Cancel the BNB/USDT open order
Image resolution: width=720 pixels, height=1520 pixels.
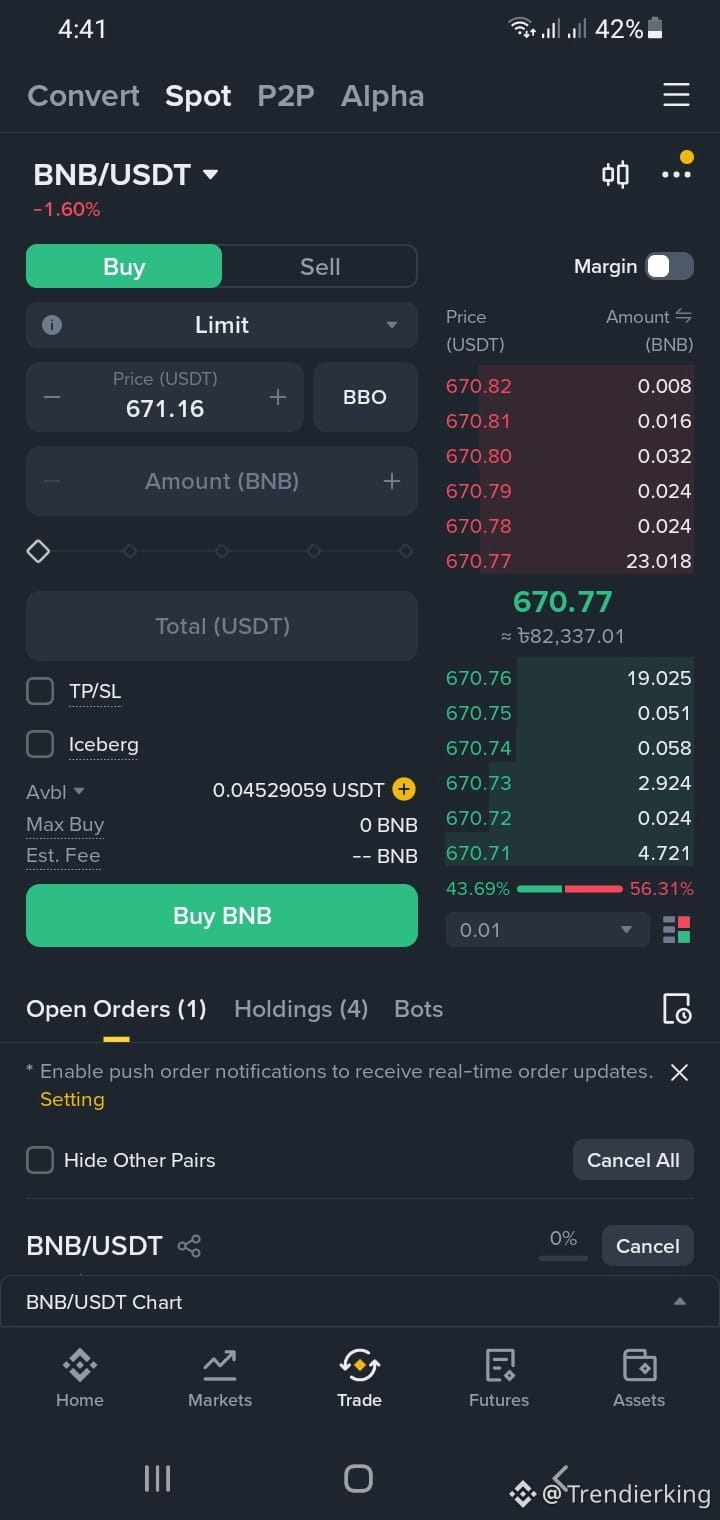[648, 1246]
